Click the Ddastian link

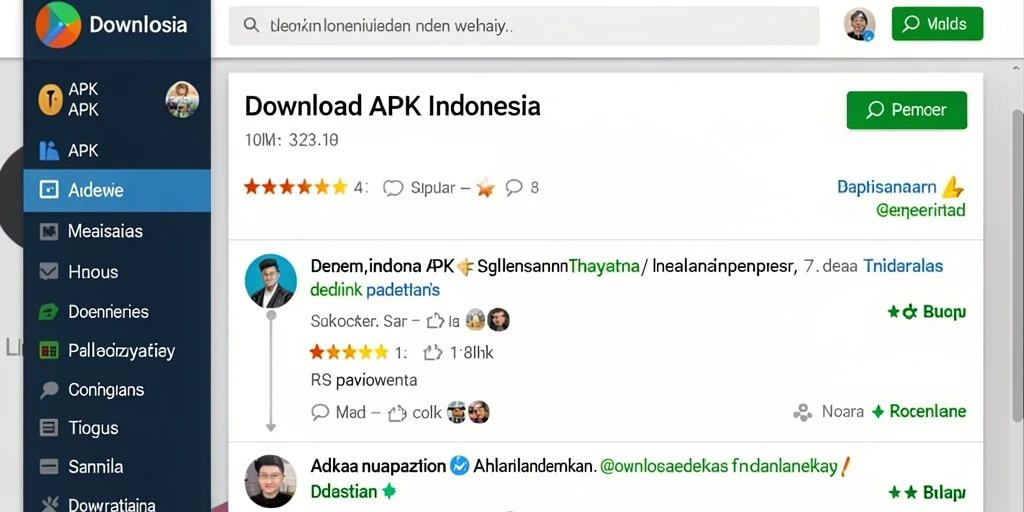[344, 491]
